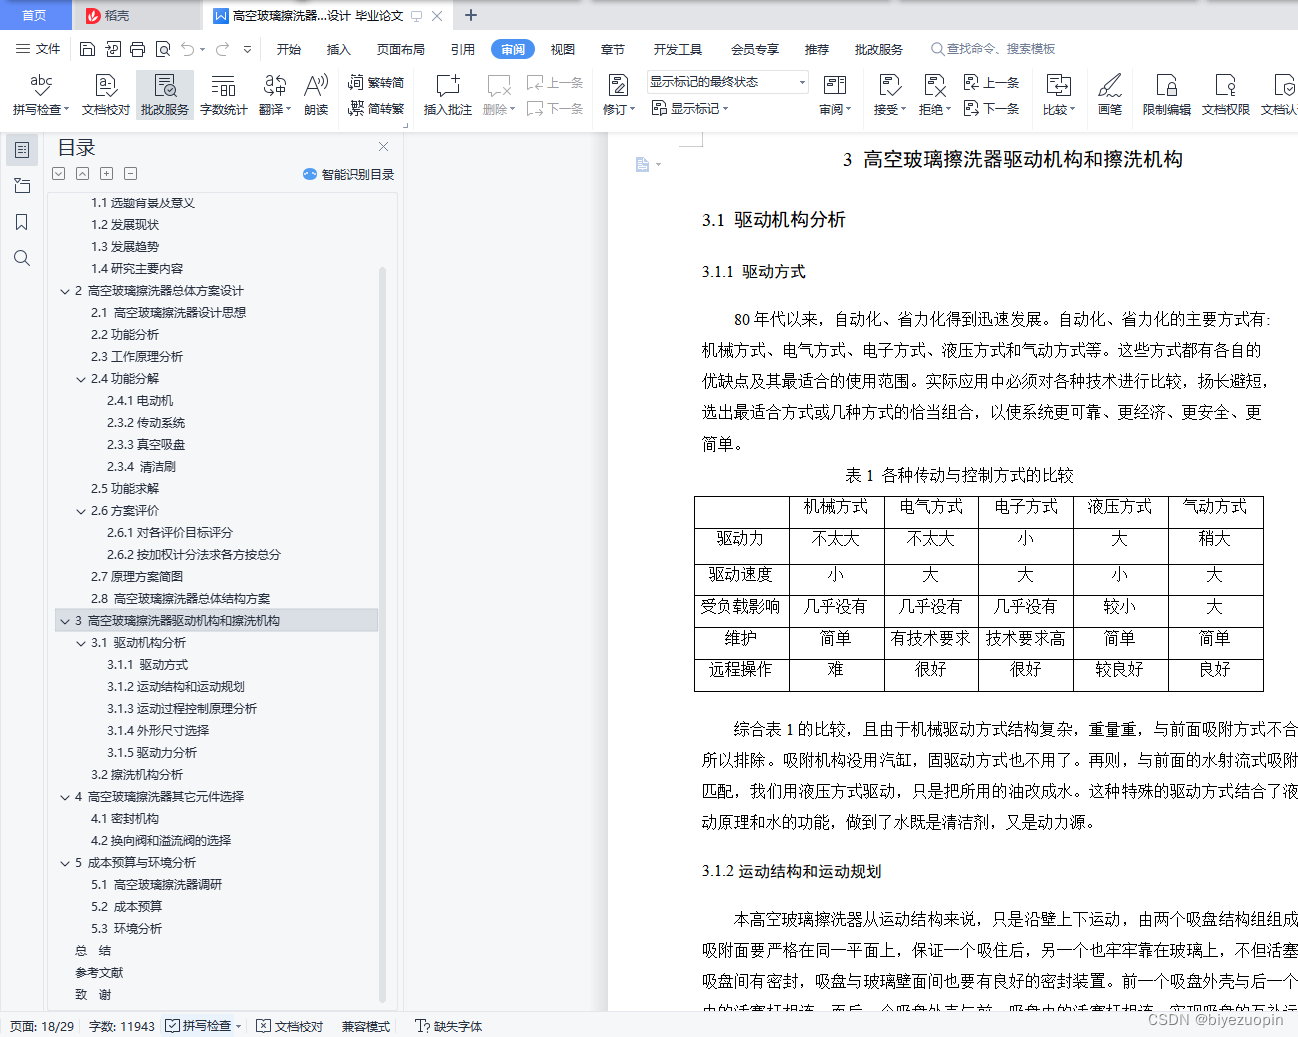Open the spell check tool (拼写检查)
This screenshot has height=1037, width=1298.
(x=40, y=95)
